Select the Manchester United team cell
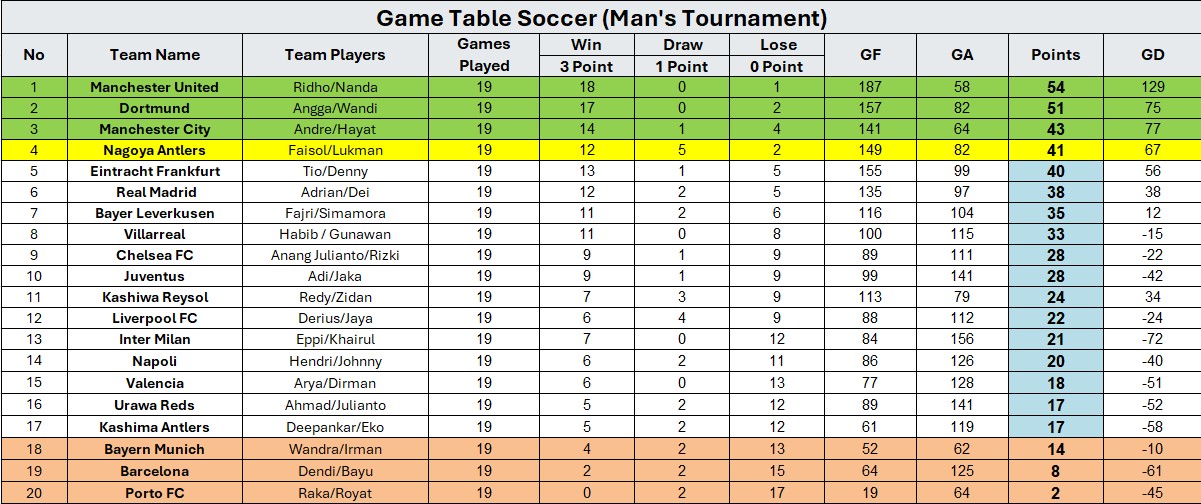This screenshot has width=1201, height=504. 155,87
